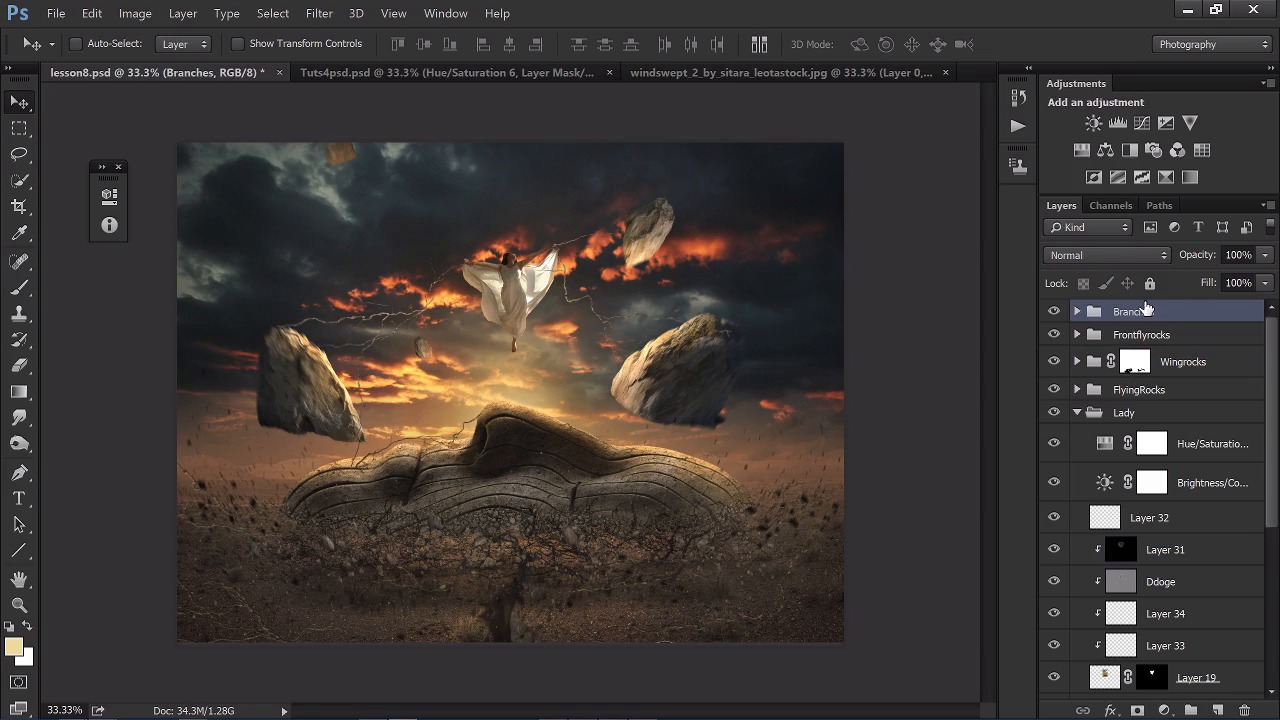Select the Layer 32 thumbnail
The width and height of the screenshot is (1280, 720).
(1104, 518)
